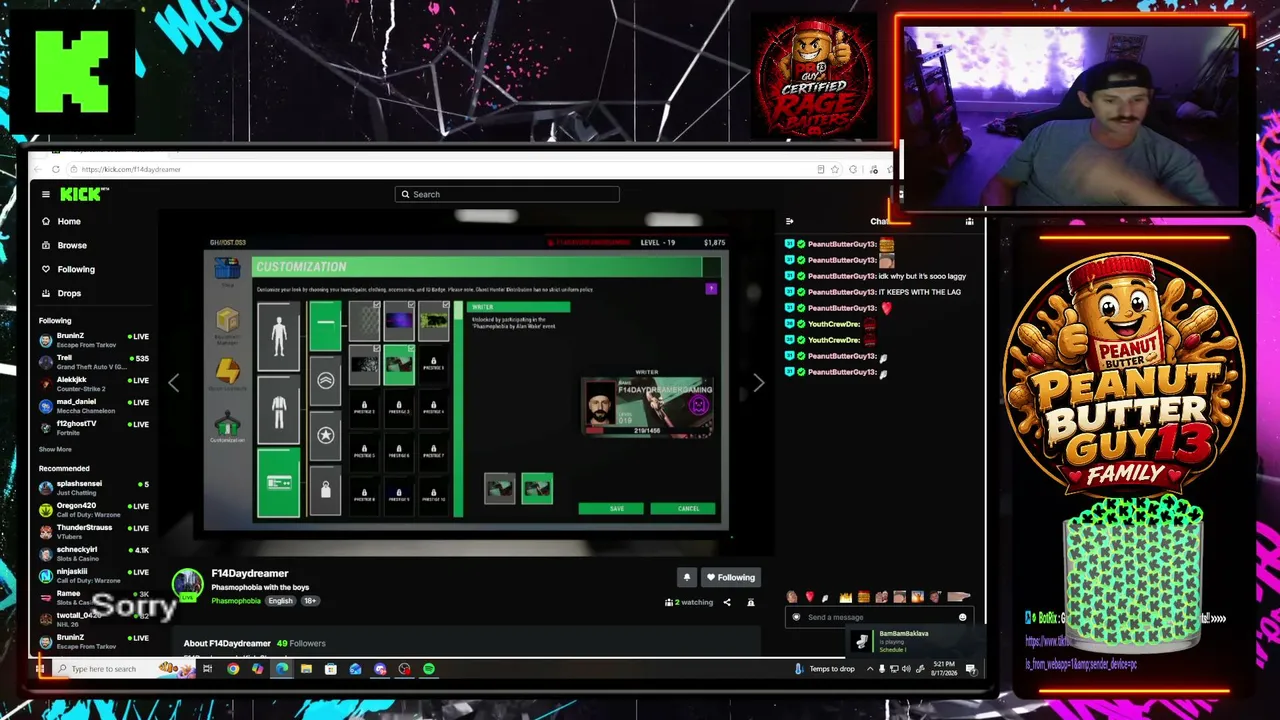Click the first YouthCrewDre username in chat
The width and height of the screenshot is (1280, 720).
834,324
